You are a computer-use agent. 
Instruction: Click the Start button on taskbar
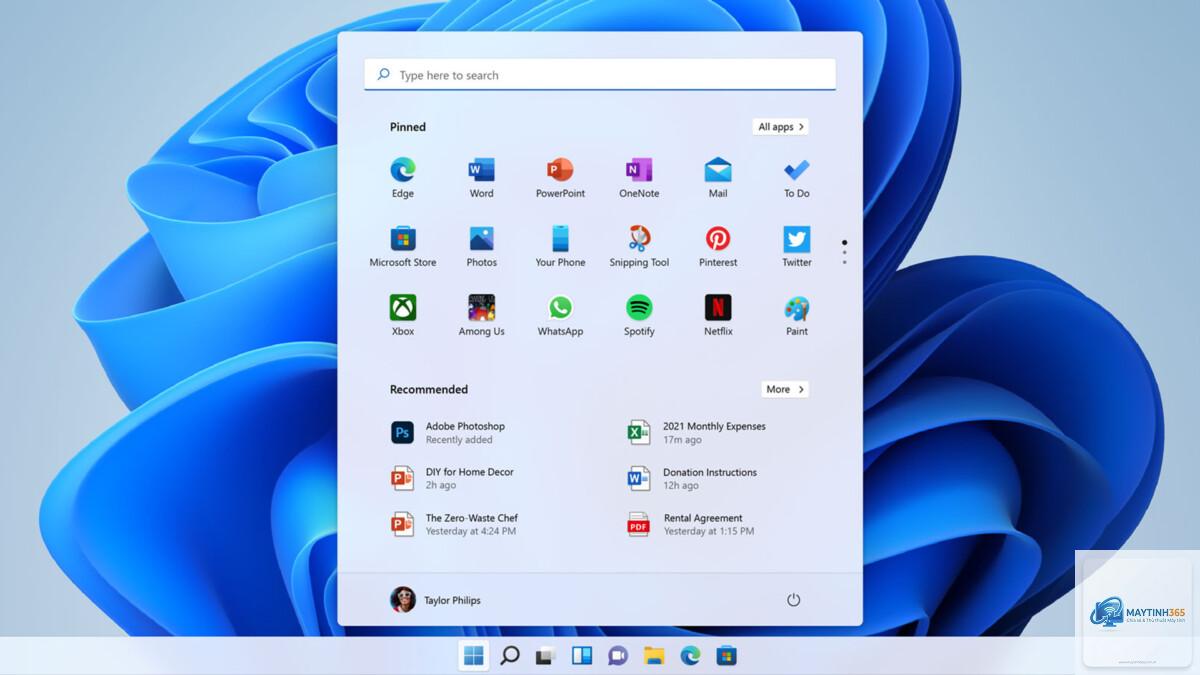[474, 656]
